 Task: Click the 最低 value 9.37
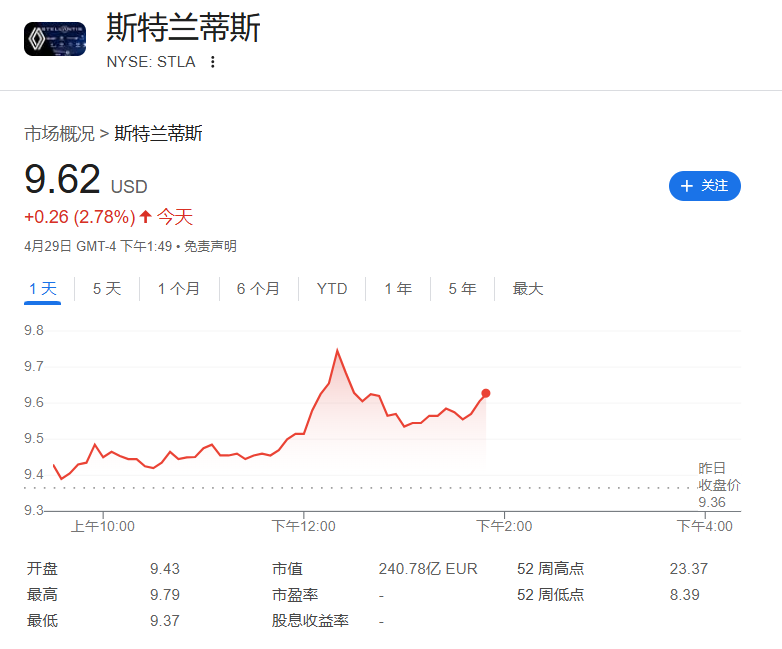pos(165,621)
